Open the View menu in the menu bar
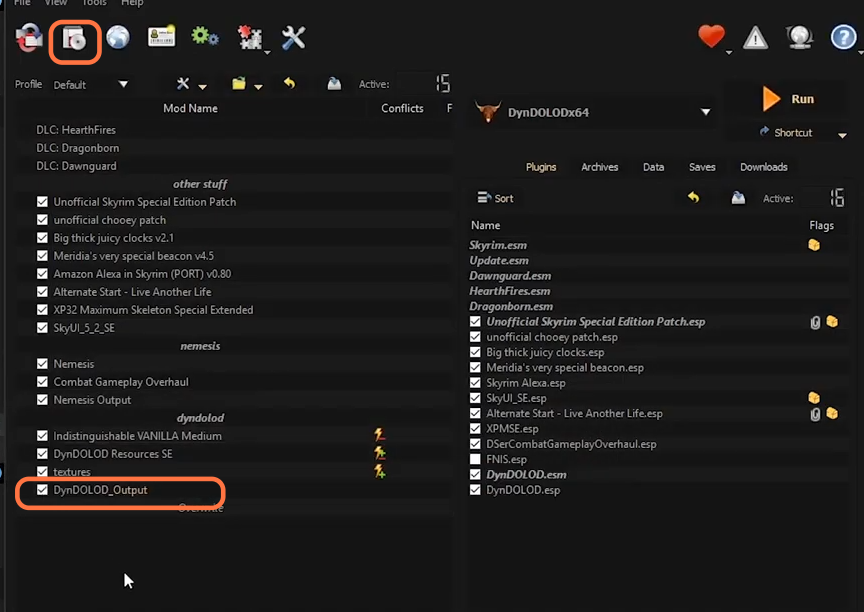Screen dimensions: 864x612 [56, 3]
